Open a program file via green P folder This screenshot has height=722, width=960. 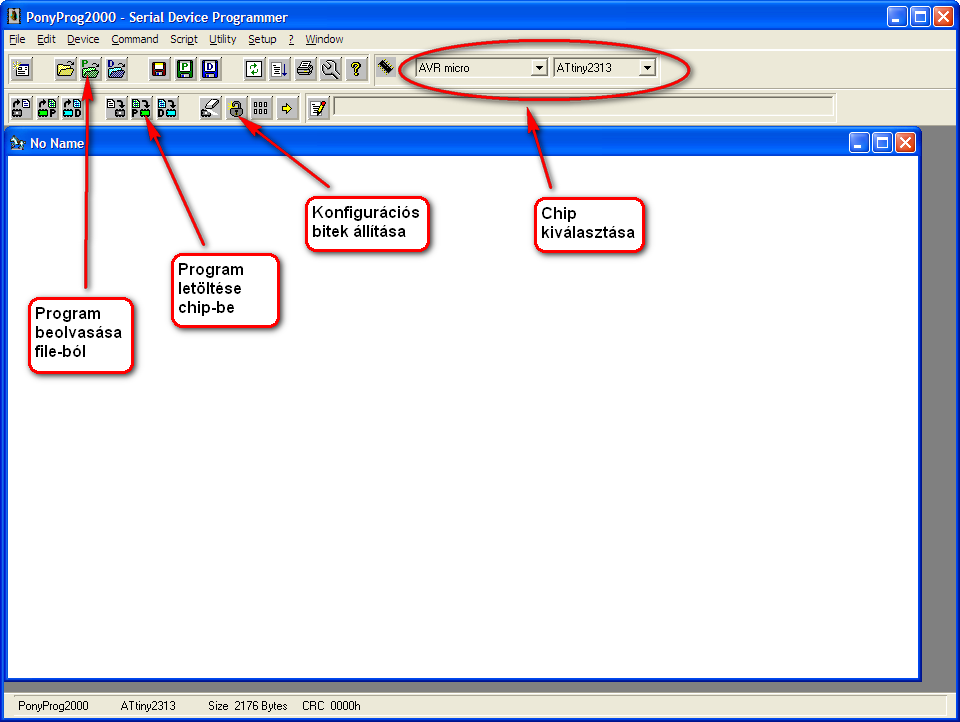coord(91,69)
